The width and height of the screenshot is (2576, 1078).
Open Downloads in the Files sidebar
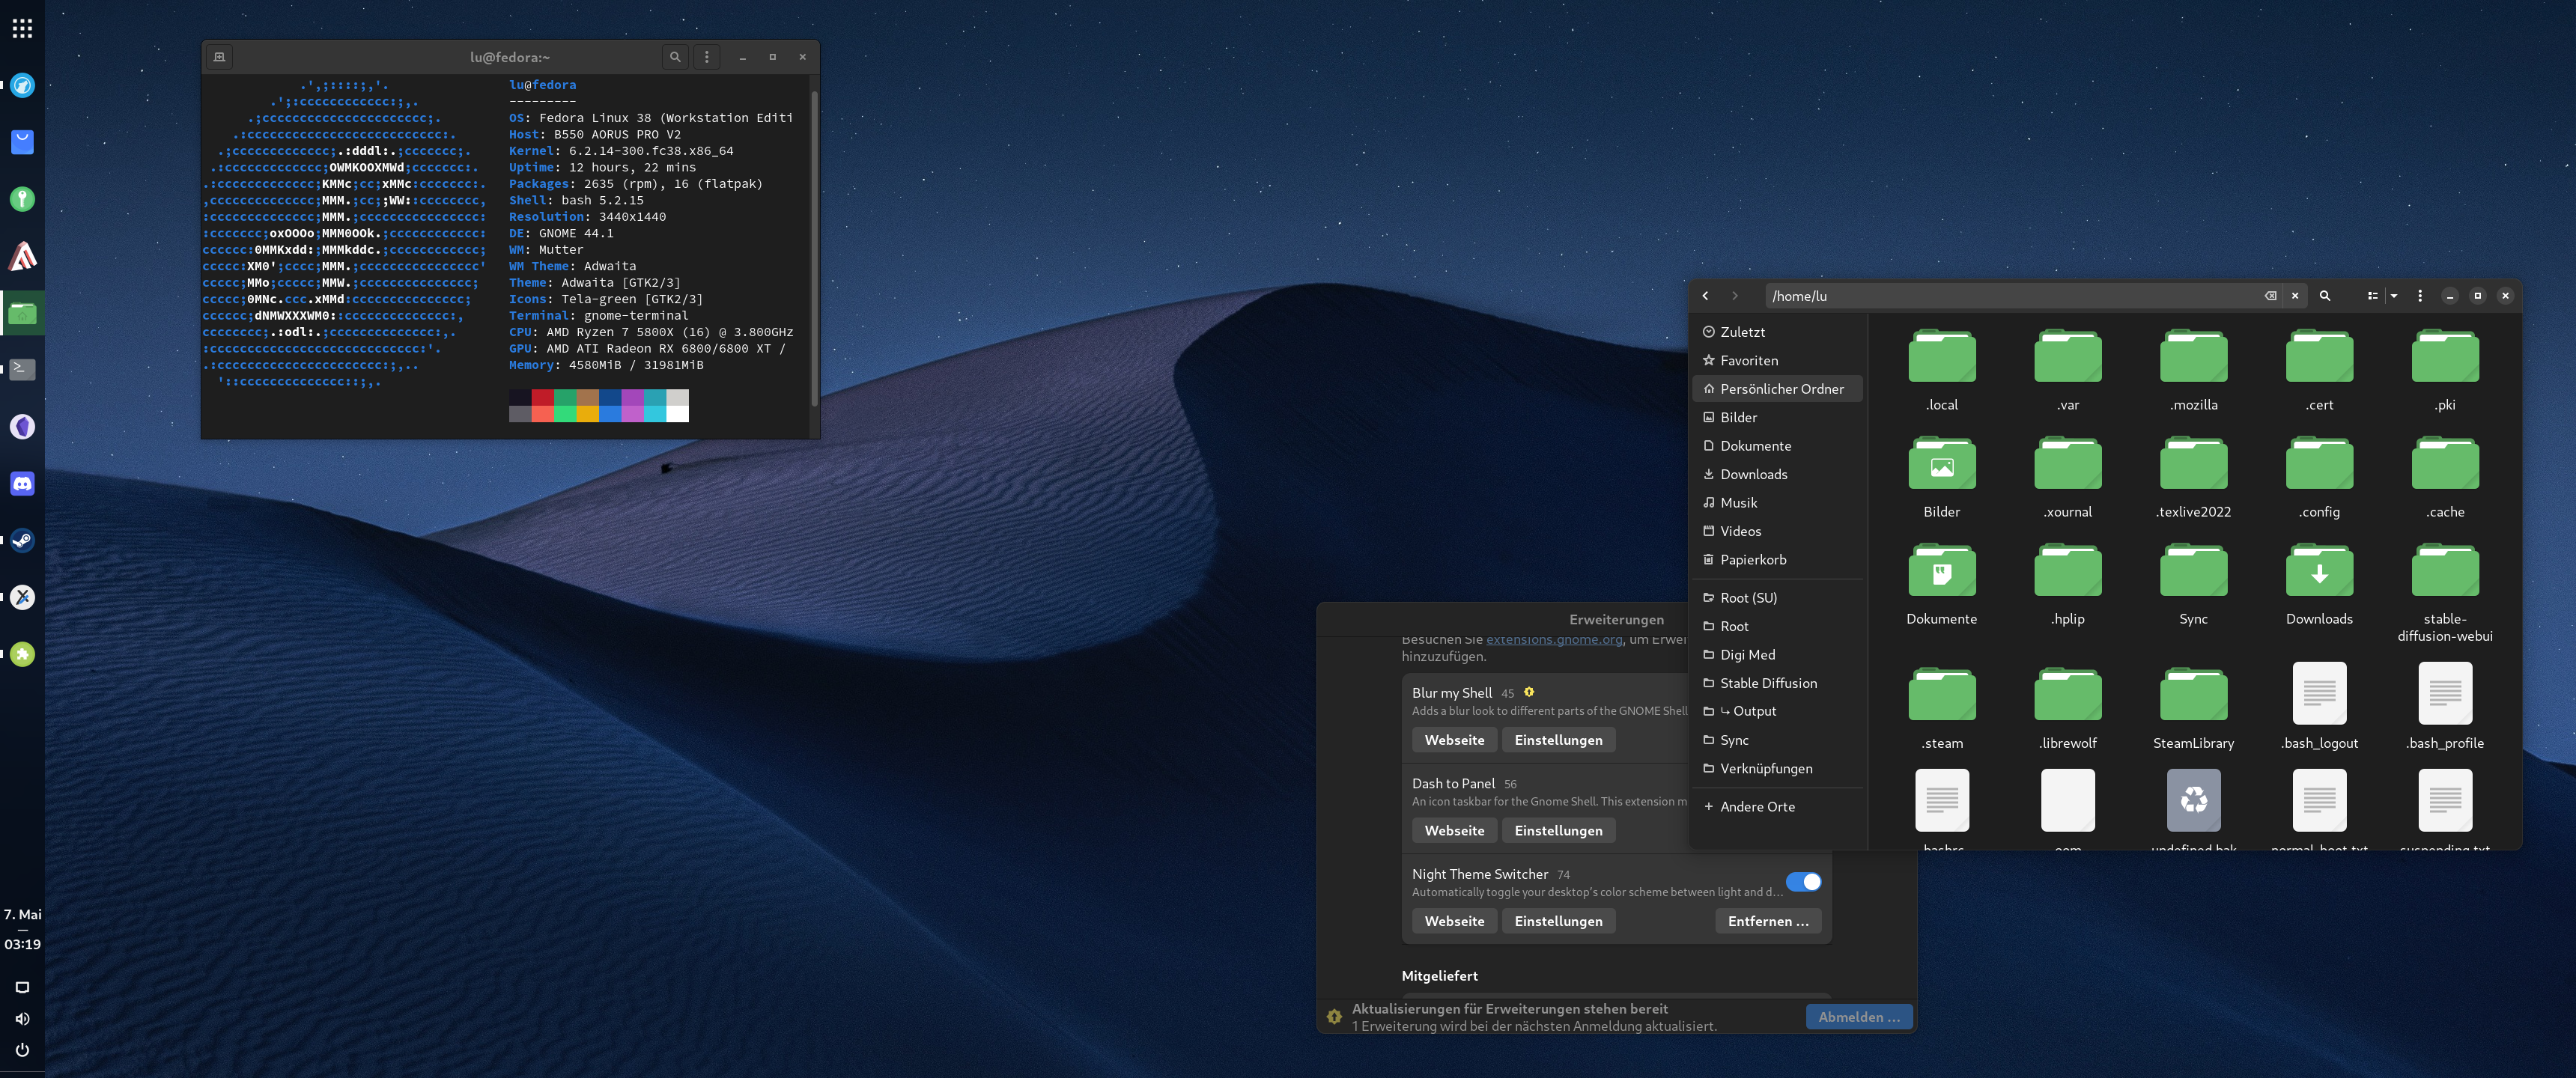click(1777, 474)
